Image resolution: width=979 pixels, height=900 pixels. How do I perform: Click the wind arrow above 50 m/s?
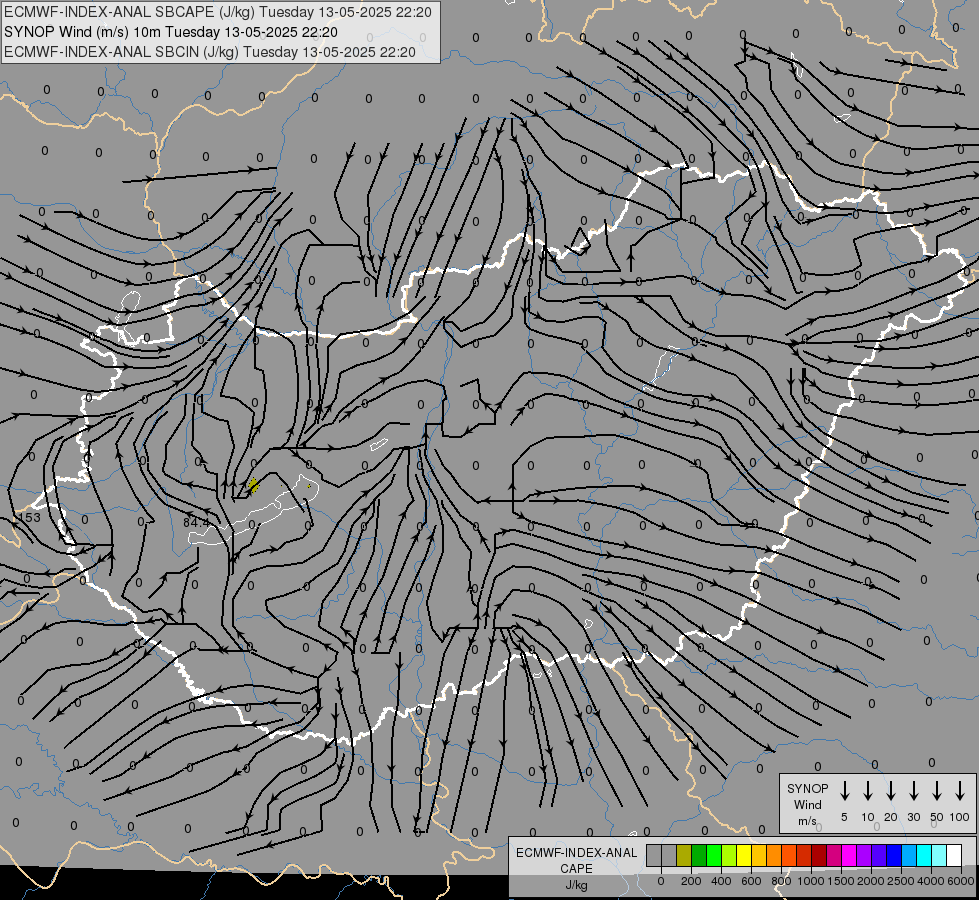click(x=937, y=791)
